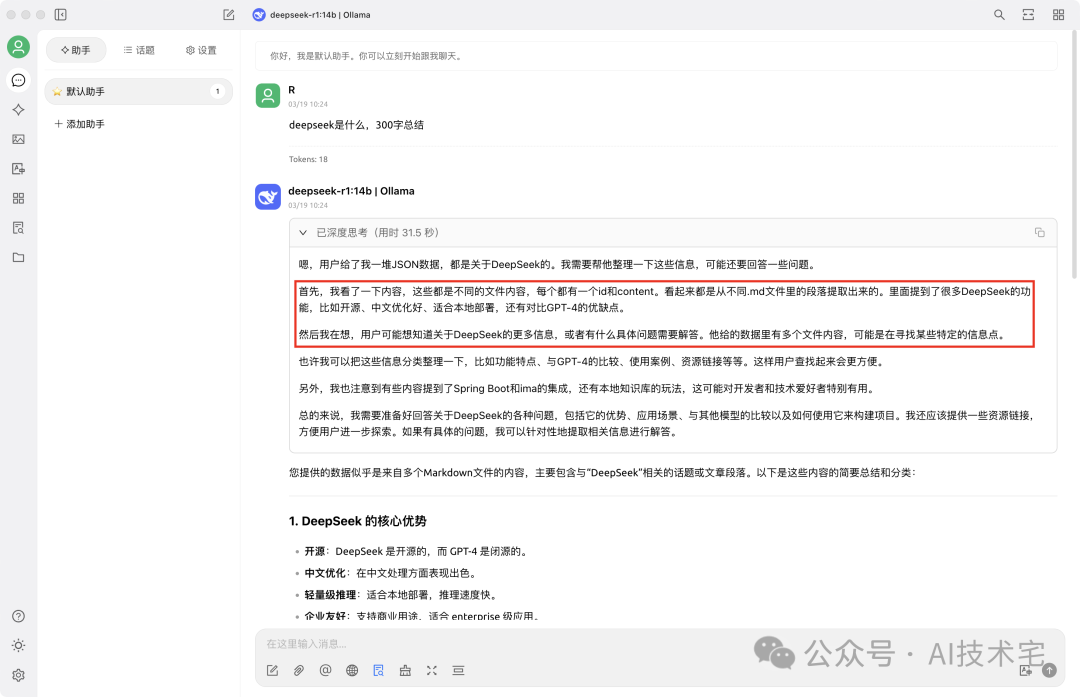Send the message with the arrow button

(x=1049, y=670)
